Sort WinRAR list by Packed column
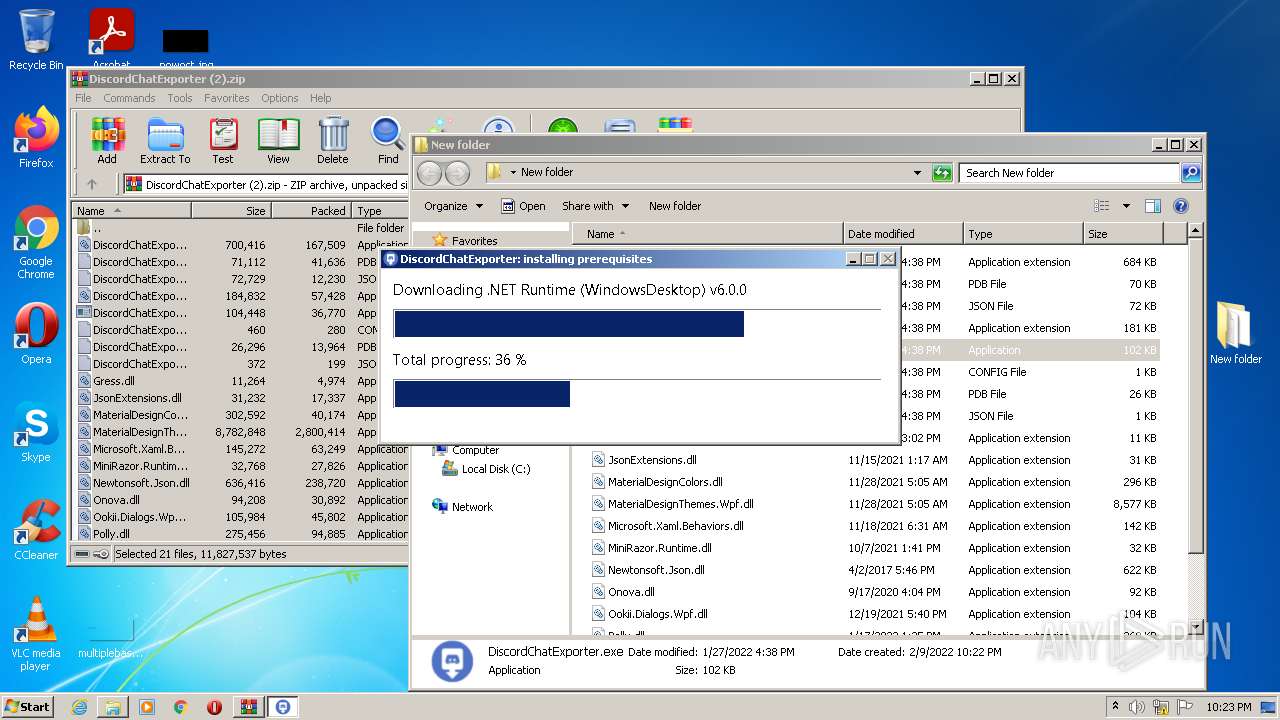The width and height of the screenshot is (1280, 720). pos(311,211)
